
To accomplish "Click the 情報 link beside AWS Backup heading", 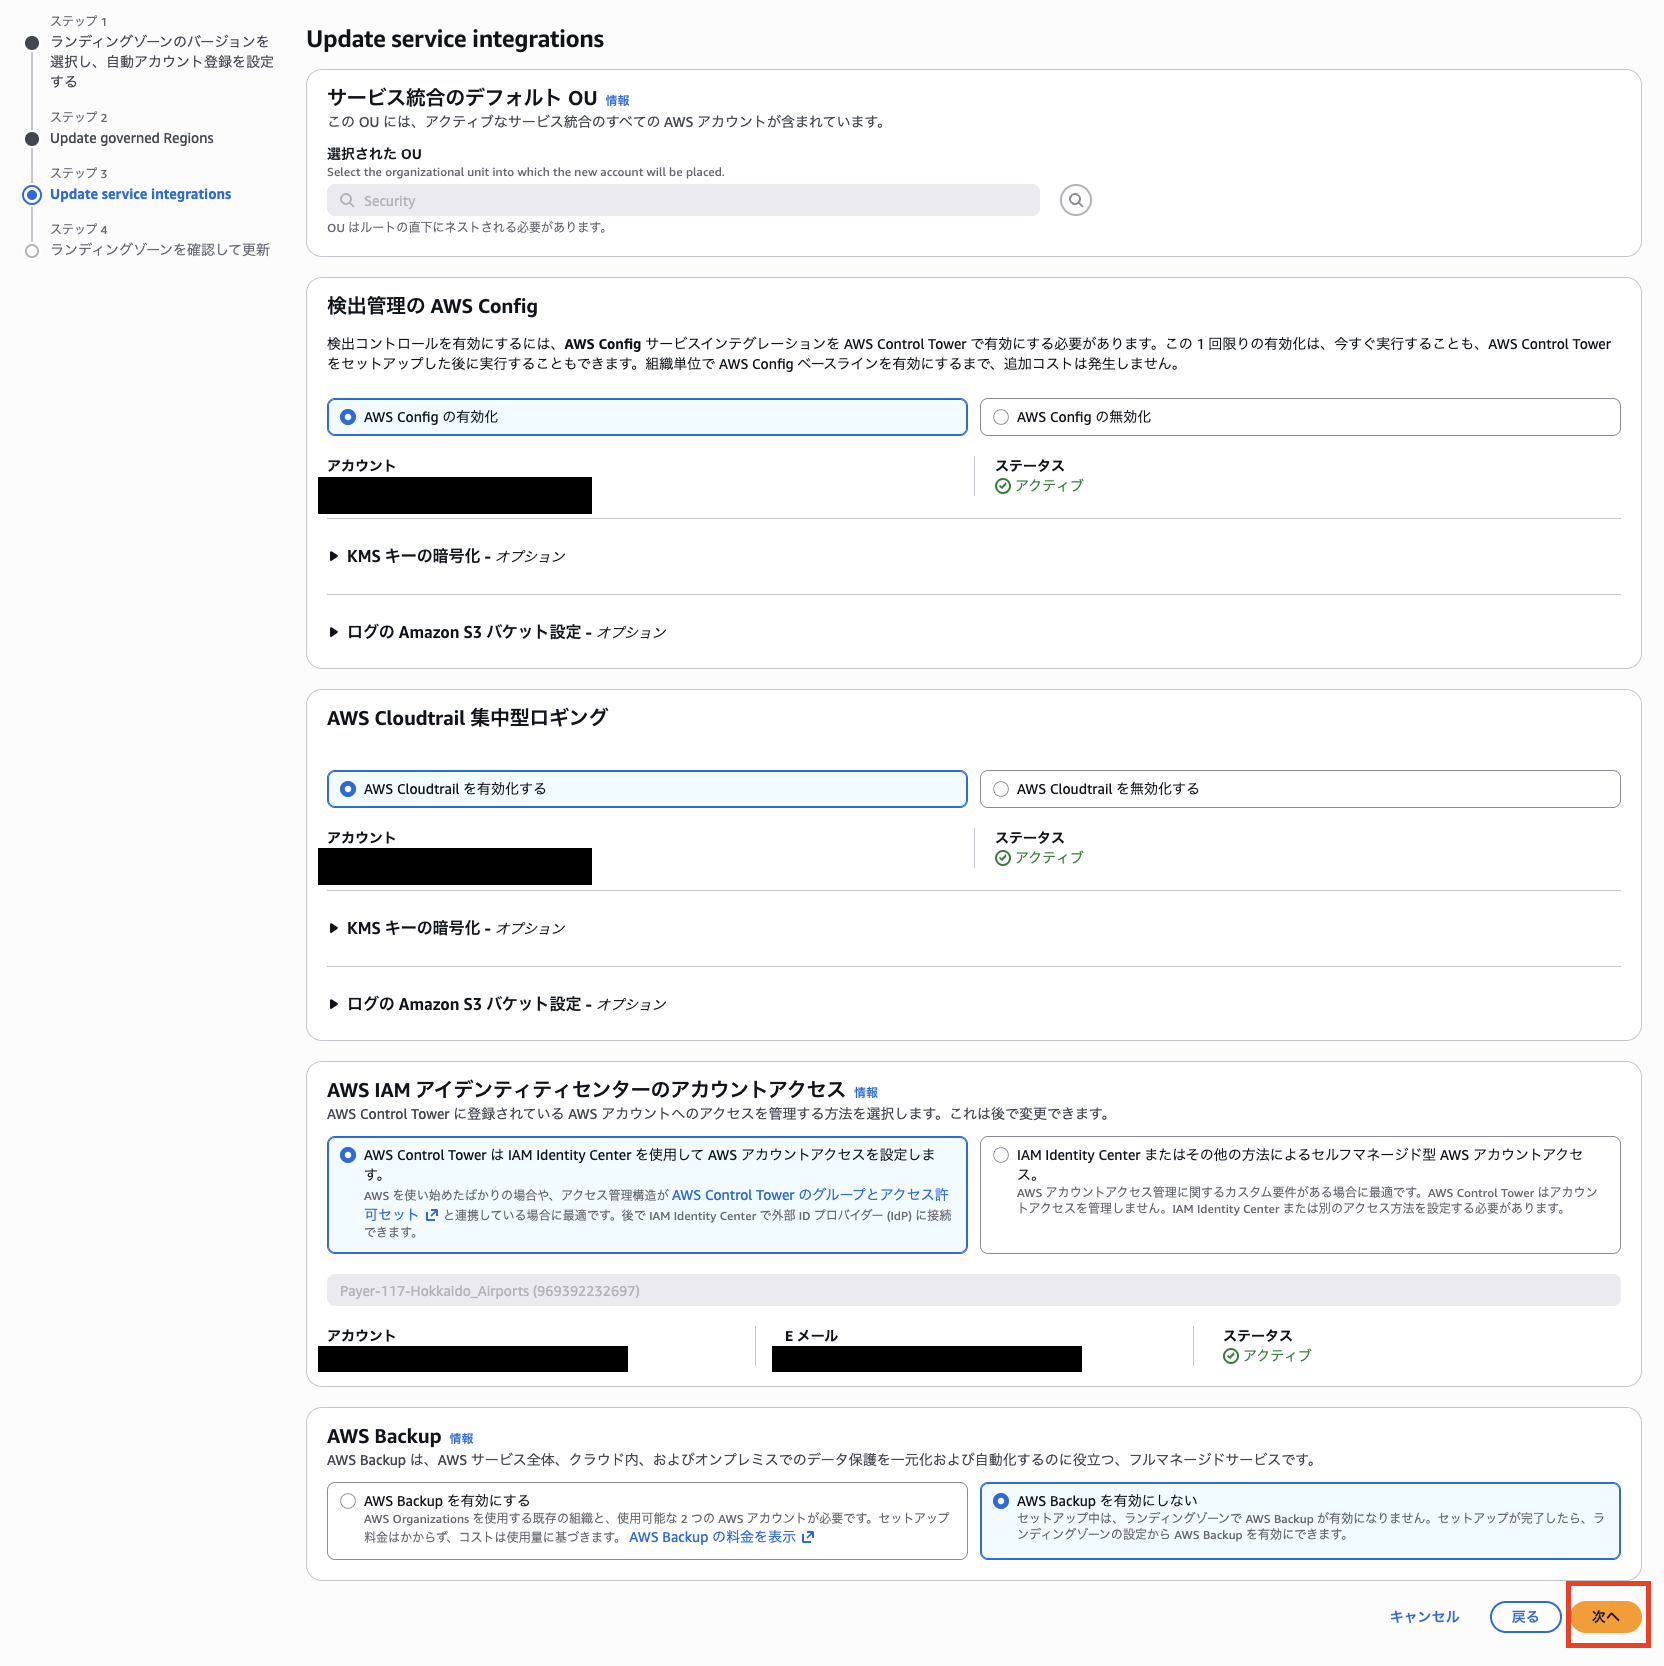I will pos(461,1438).
